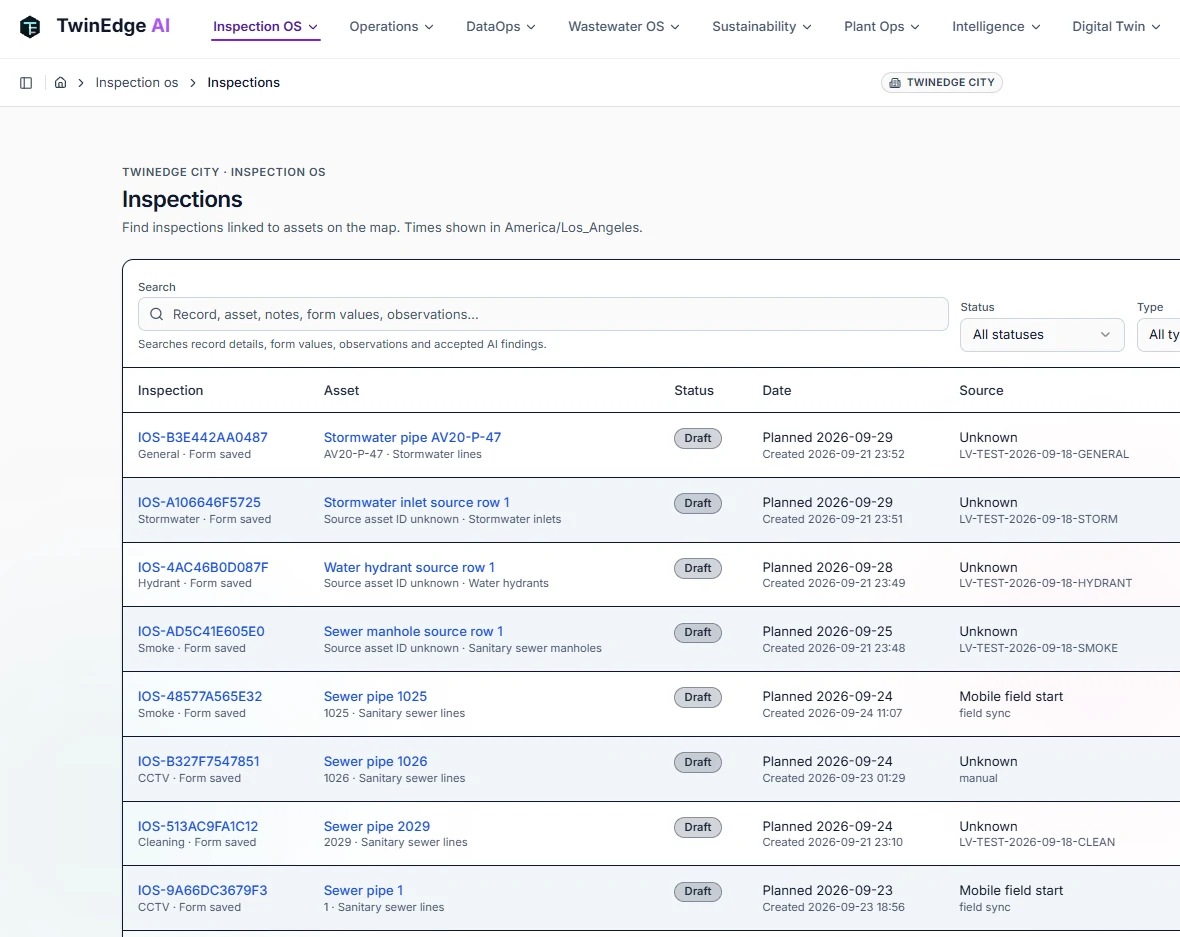Viewport: 1180px width, 937px height.
Task: Click the Draft badge for Sewer pipe 1025
Action: (x=698, y=697)
